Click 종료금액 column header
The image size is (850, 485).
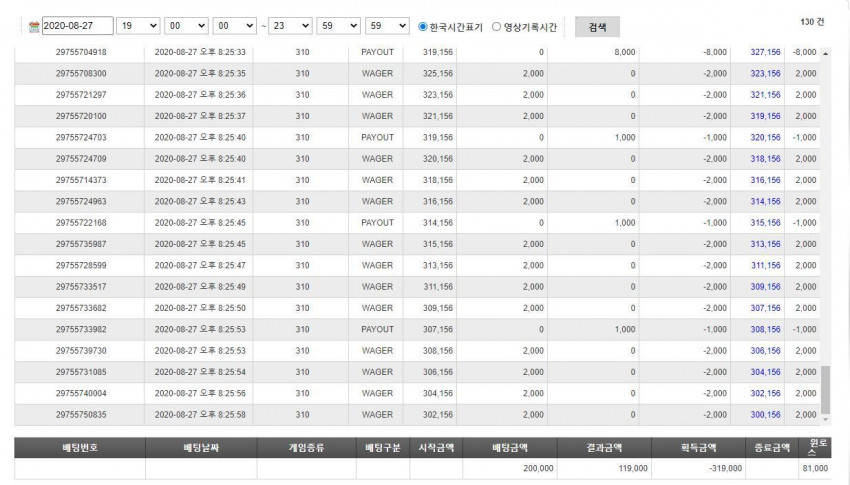(772, 448)
